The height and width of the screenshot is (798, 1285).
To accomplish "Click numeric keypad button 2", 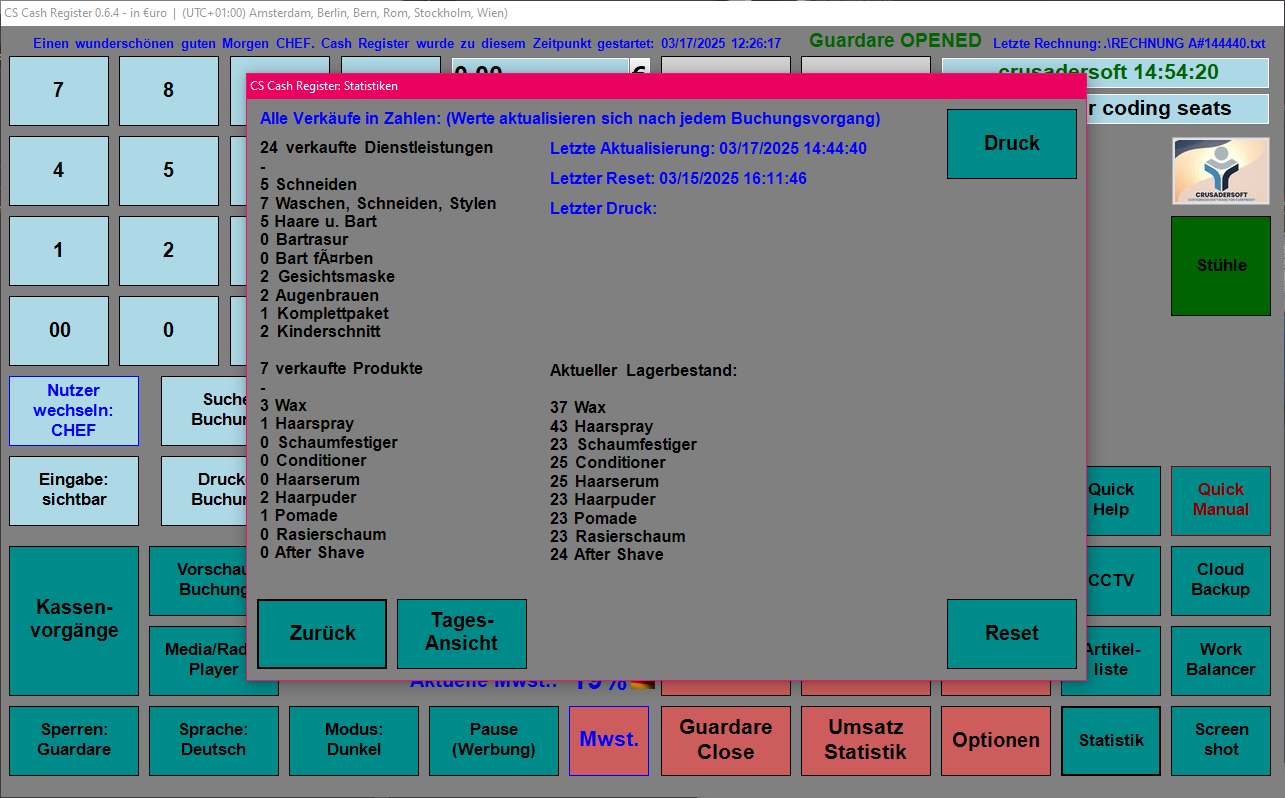I will coord(169,251).
